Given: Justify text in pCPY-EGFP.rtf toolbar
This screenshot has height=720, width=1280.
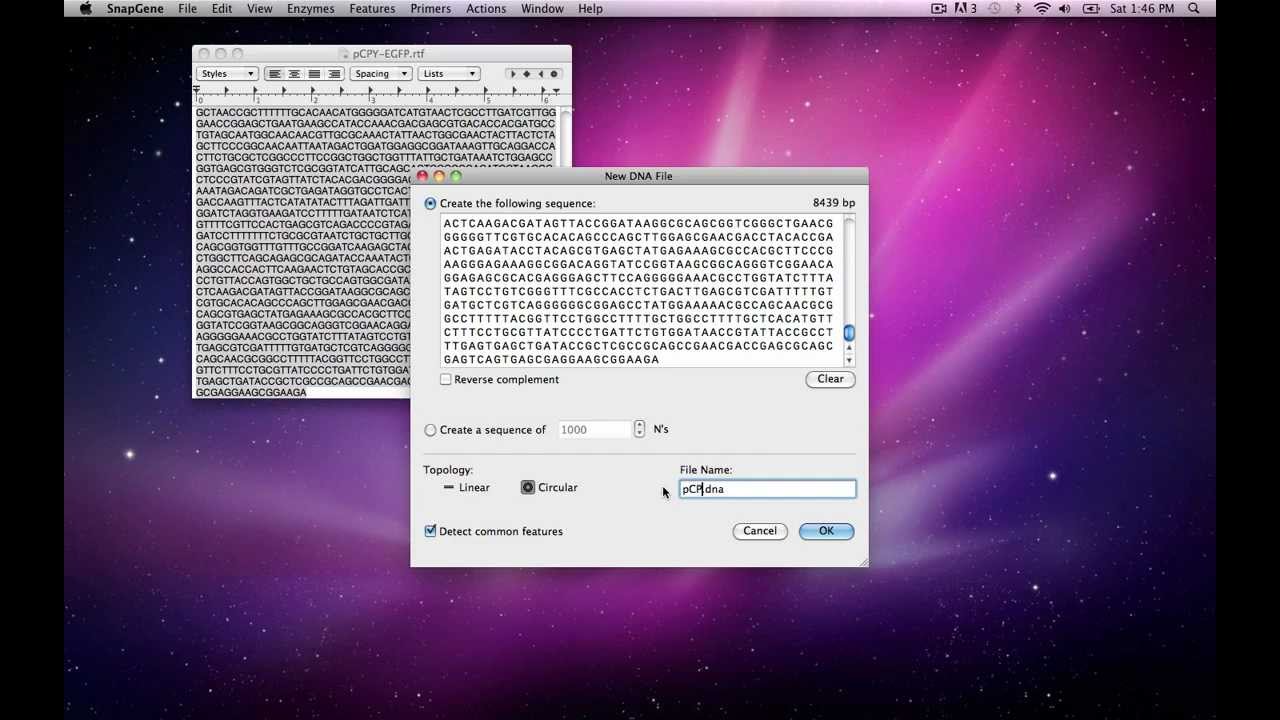Looking at the screenshot, I should click(x=314, y=74).
